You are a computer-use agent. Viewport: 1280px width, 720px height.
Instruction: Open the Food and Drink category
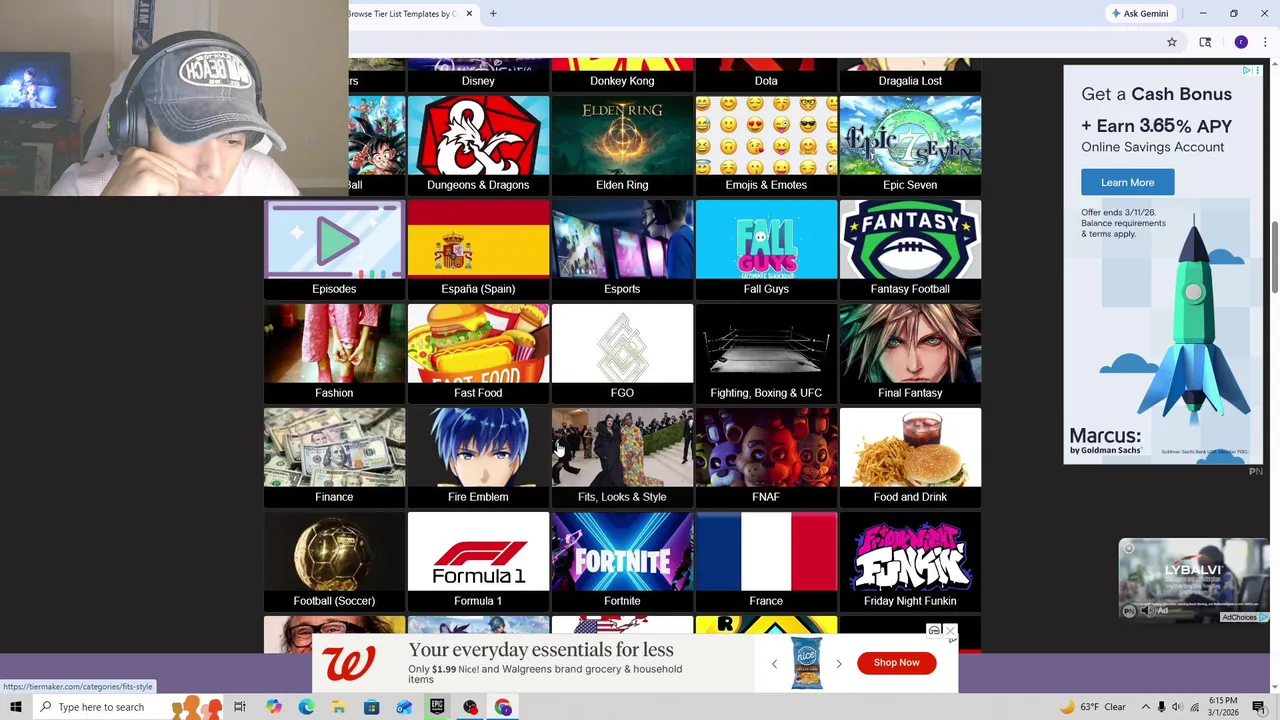910,457
